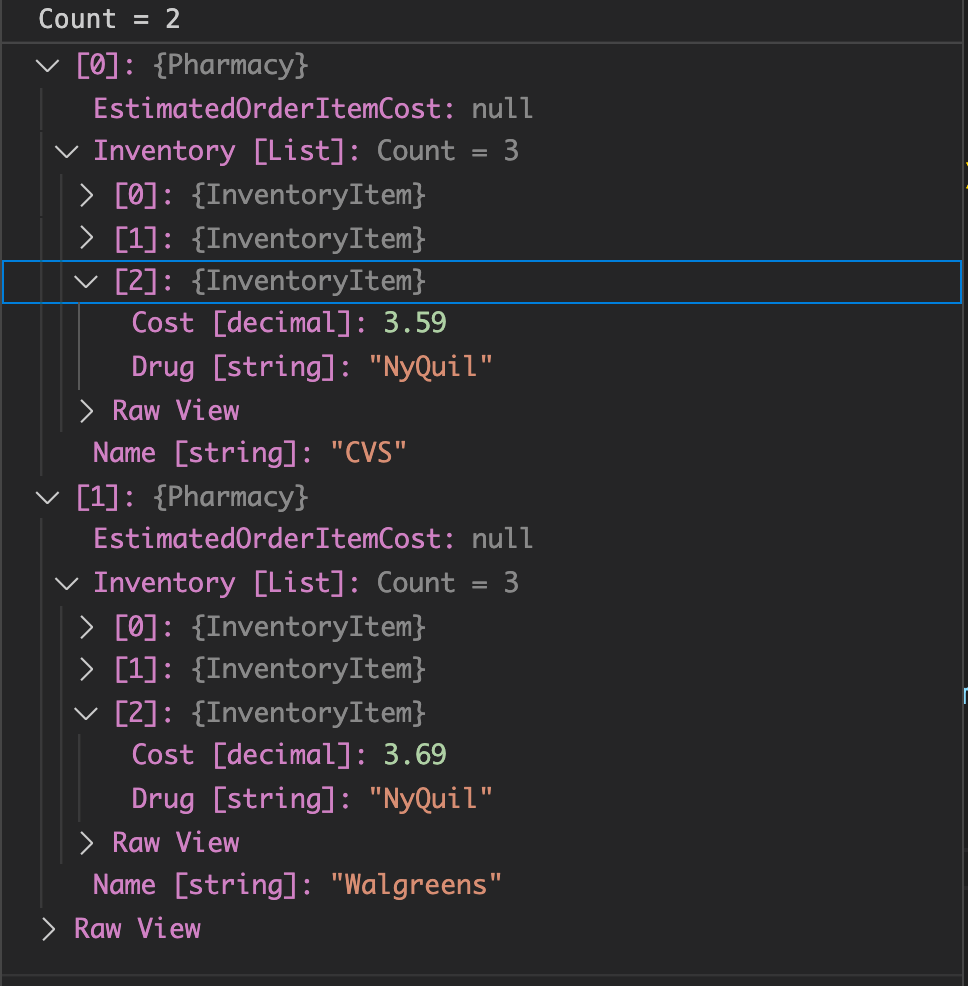Viewport: 968px width, 986px height.
Task: Collapse Walgreens inventory item [2] with cost 3.69
Action: (x=86, y=714)
